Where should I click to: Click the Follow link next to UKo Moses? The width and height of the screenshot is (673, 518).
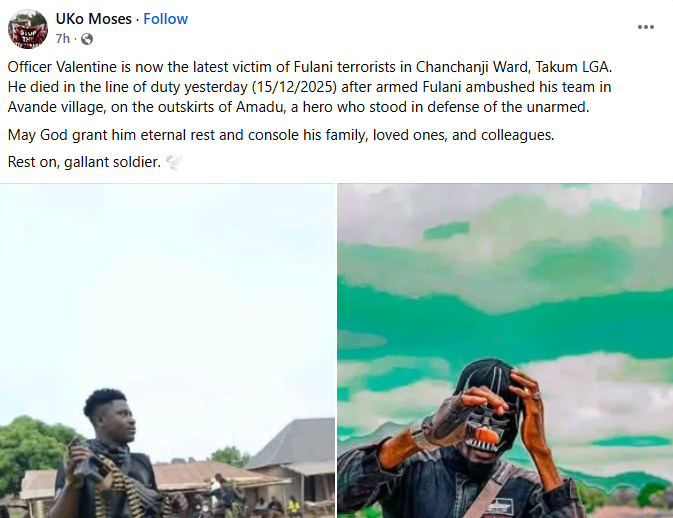pos(165,19)
